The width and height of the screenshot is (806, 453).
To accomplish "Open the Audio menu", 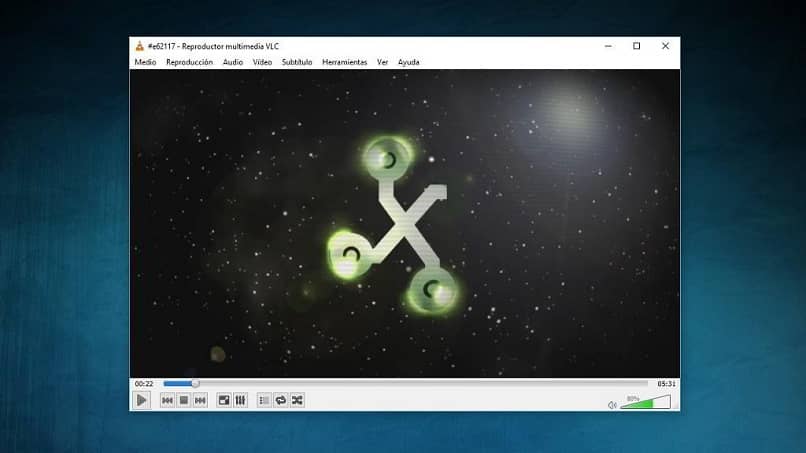I will pyautogui.click(x=232, y=62).
